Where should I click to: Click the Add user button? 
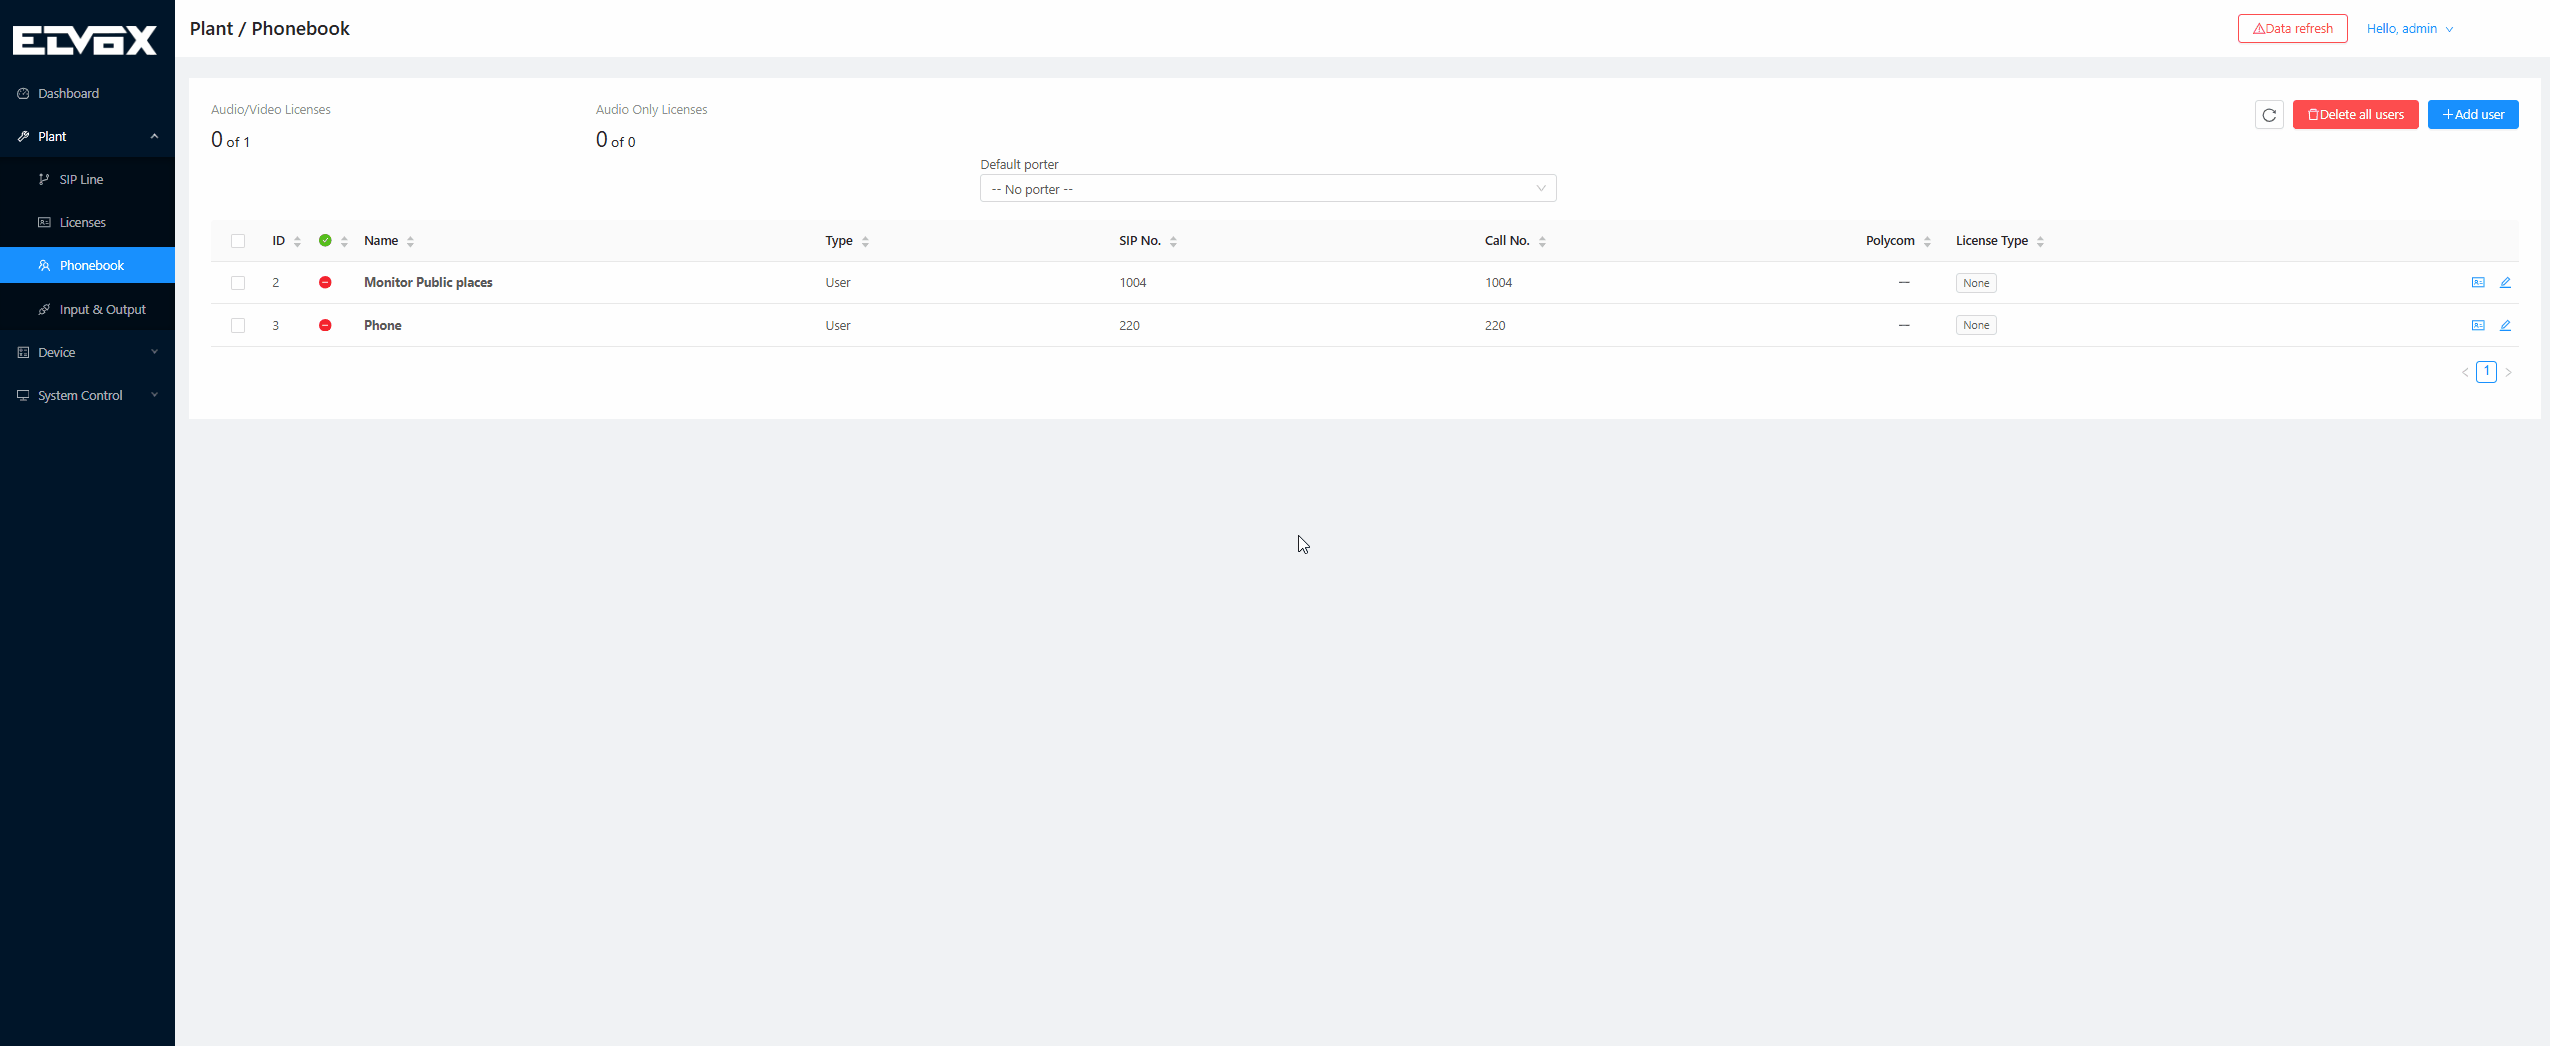tap(2472, 115)
